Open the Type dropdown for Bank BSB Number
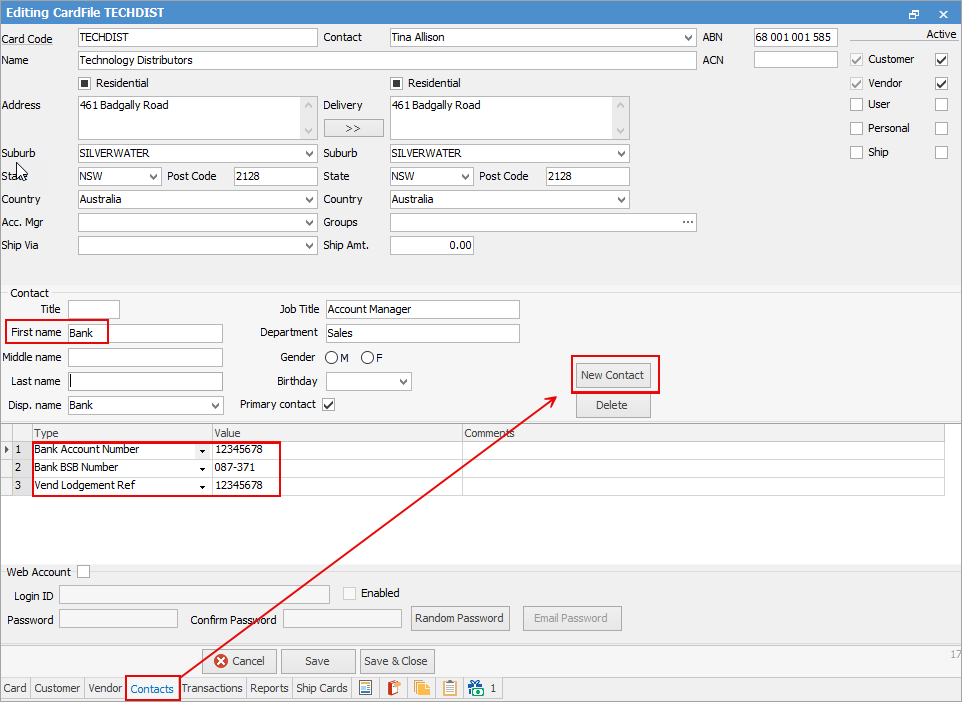 pyautogui.click(x=202, y=468)
